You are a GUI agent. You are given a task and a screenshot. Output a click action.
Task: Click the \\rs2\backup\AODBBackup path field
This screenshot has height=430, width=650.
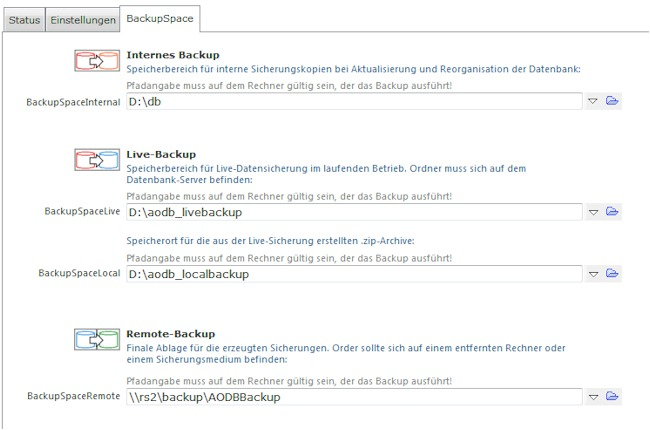point(354,397)
